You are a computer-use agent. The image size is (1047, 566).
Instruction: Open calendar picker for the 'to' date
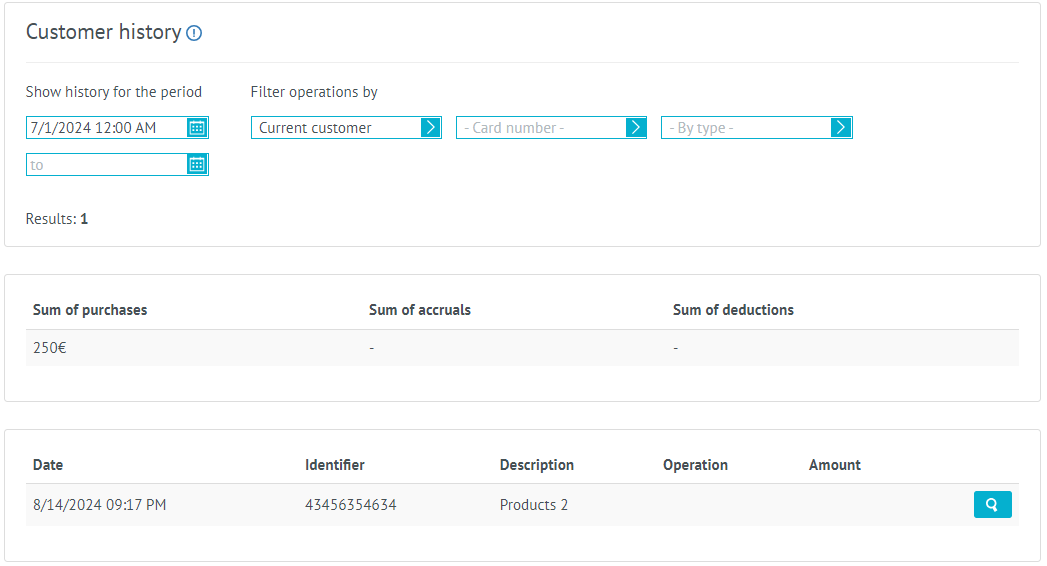(x=197, y=165)
